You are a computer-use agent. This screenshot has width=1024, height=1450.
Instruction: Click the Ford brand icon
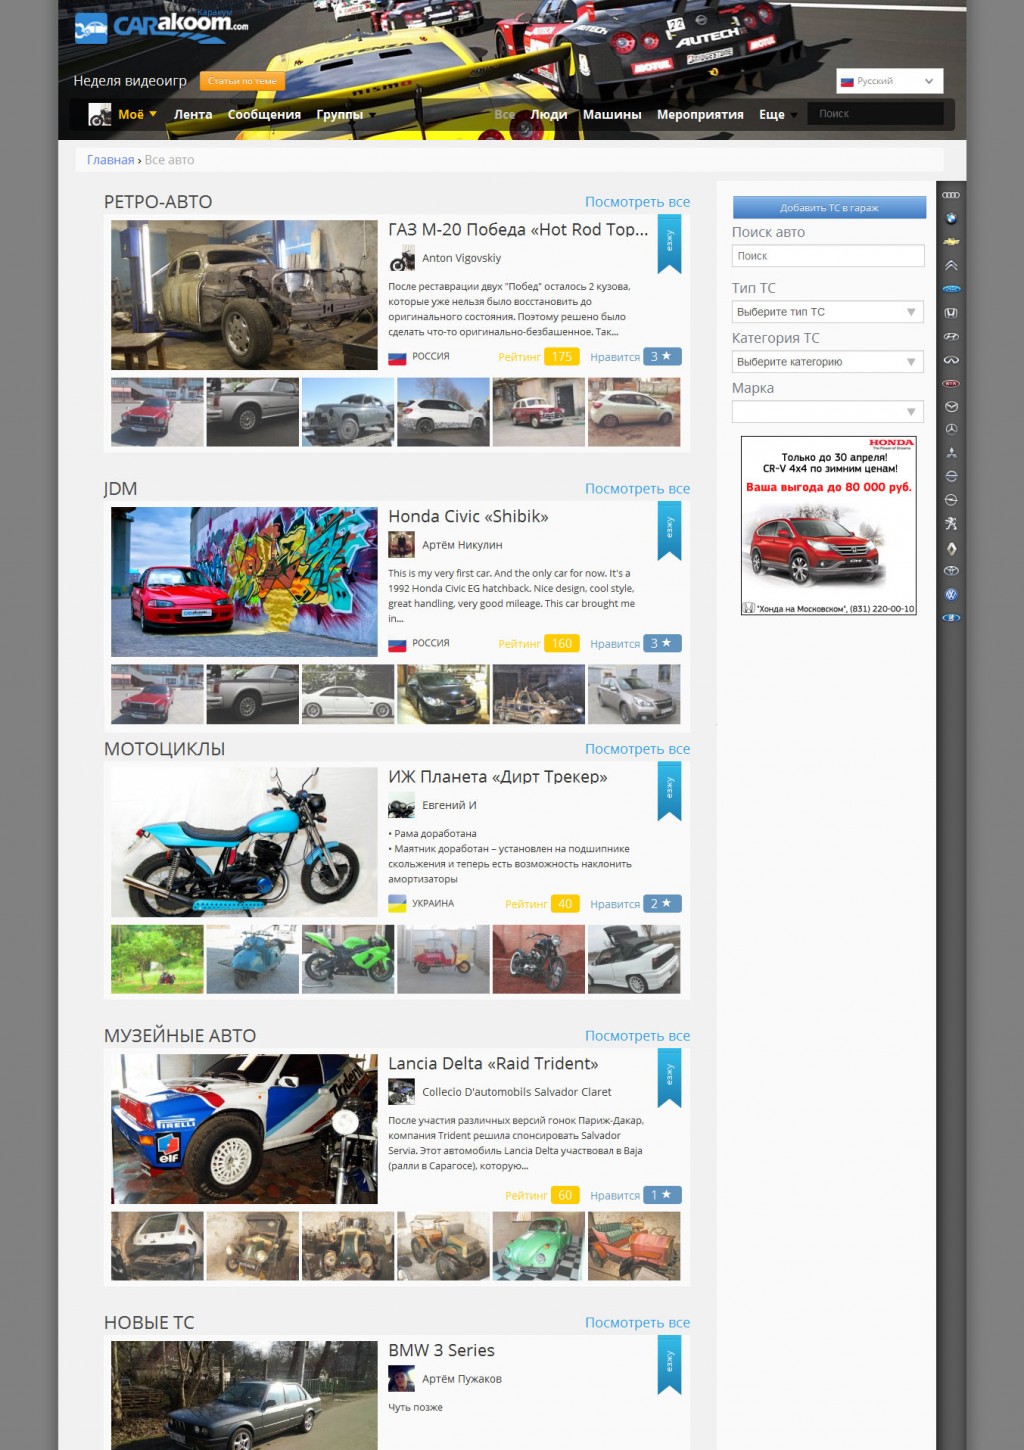tap(951, 289)
